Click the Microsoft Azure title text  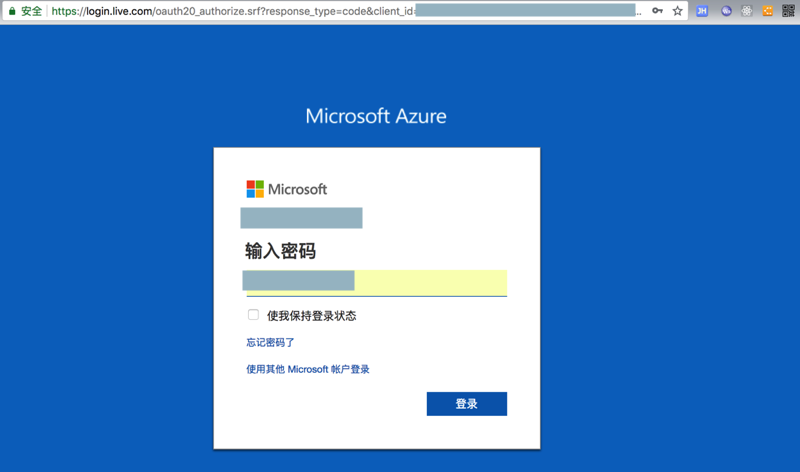point(376,116)
